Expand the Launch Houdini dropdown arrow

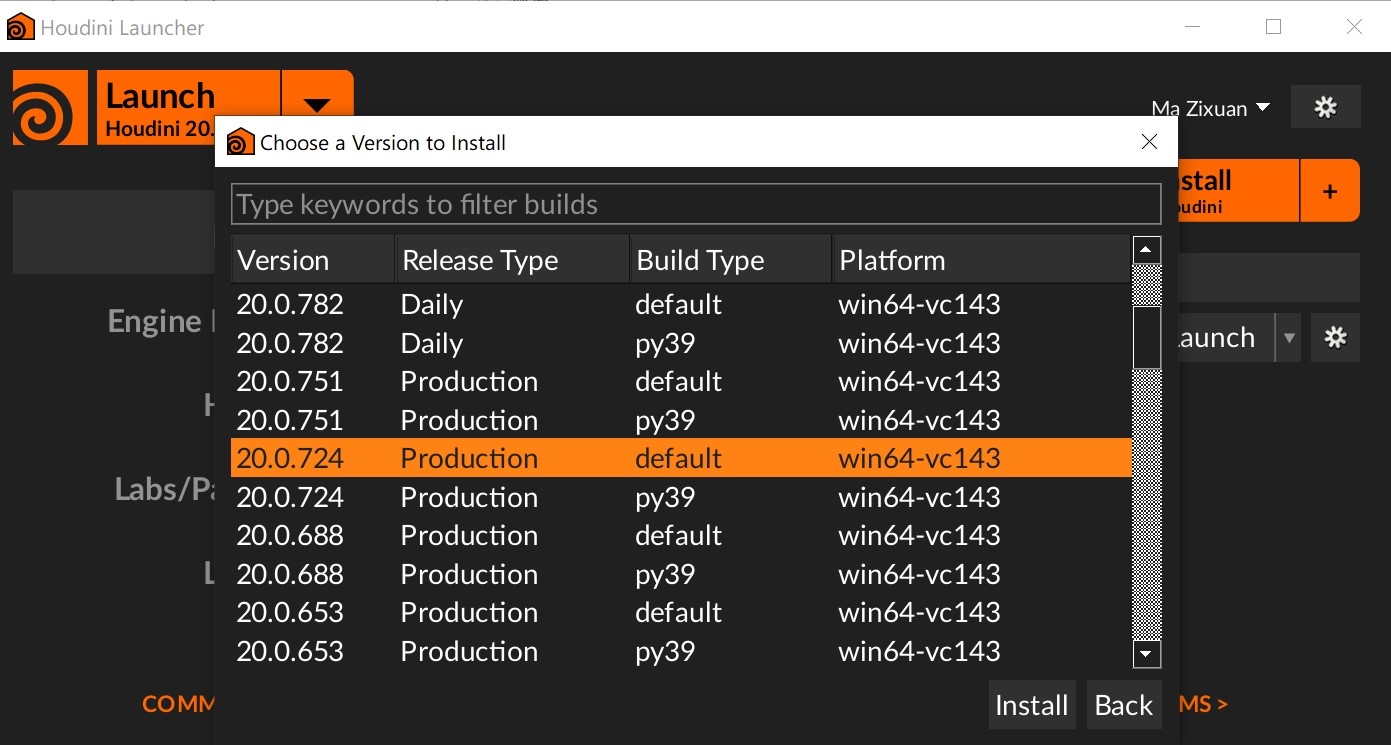(317, 106)
